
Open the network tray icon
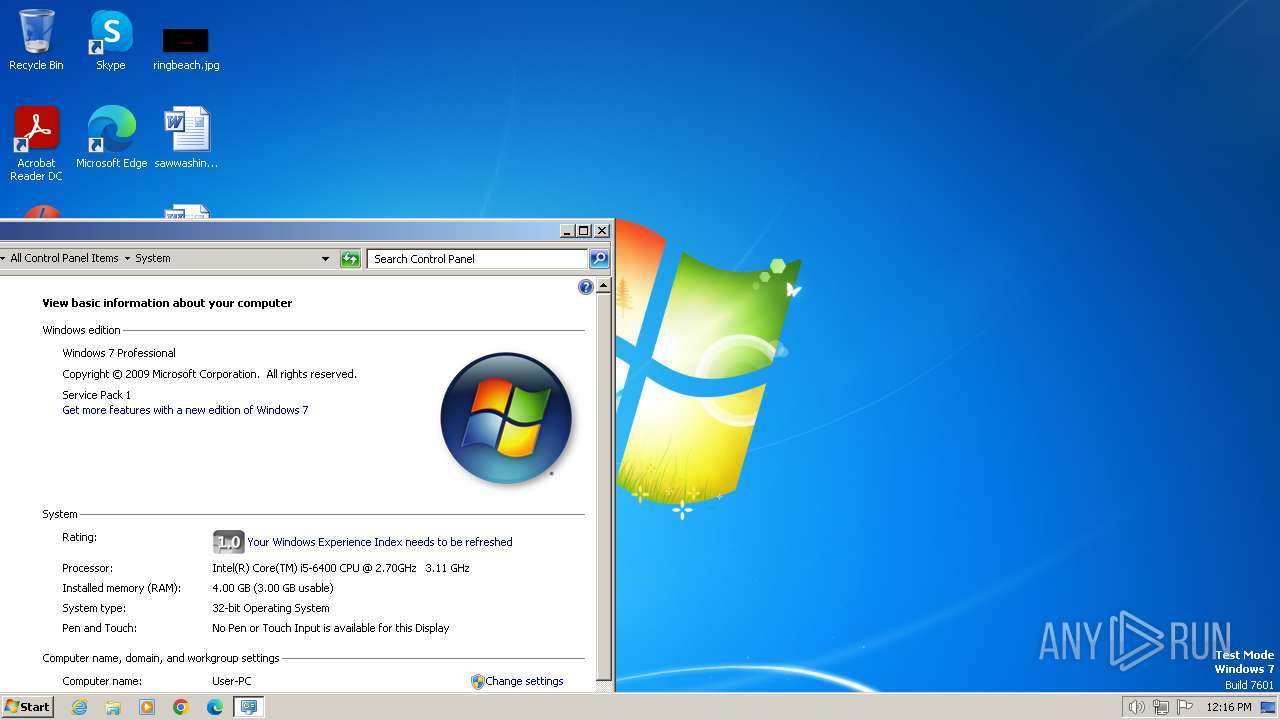(x=1161, y=707)
